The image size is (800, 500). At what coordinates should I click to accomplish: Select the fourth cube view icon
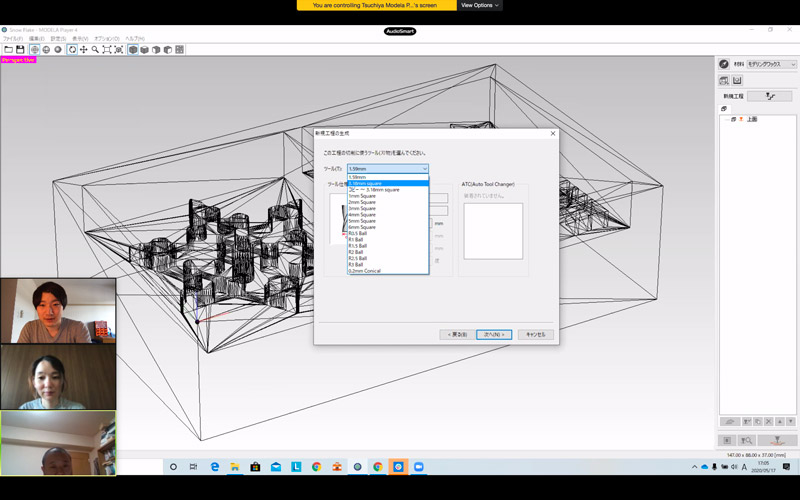168,49
